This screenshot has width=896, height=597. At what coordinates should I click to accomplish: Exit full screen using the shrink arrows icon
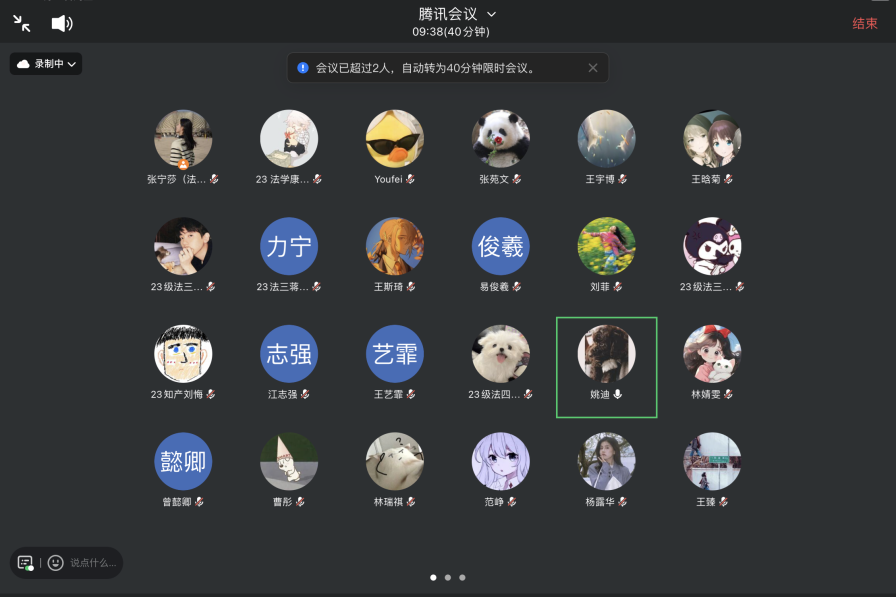(x=22, y=23)
